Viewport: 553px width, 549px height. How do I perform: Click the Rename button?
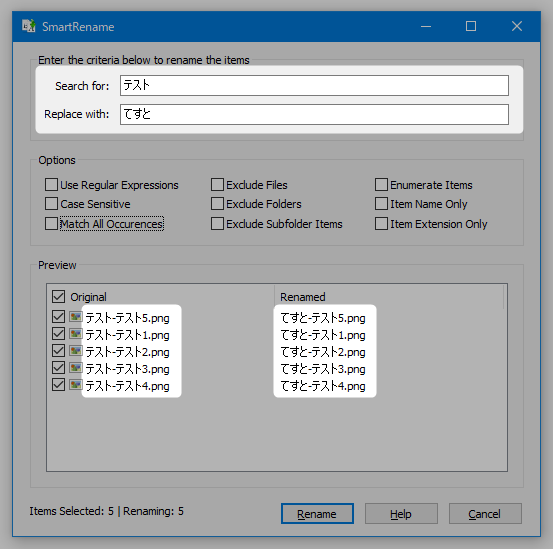pyautogui.click(x=317, y=514)
